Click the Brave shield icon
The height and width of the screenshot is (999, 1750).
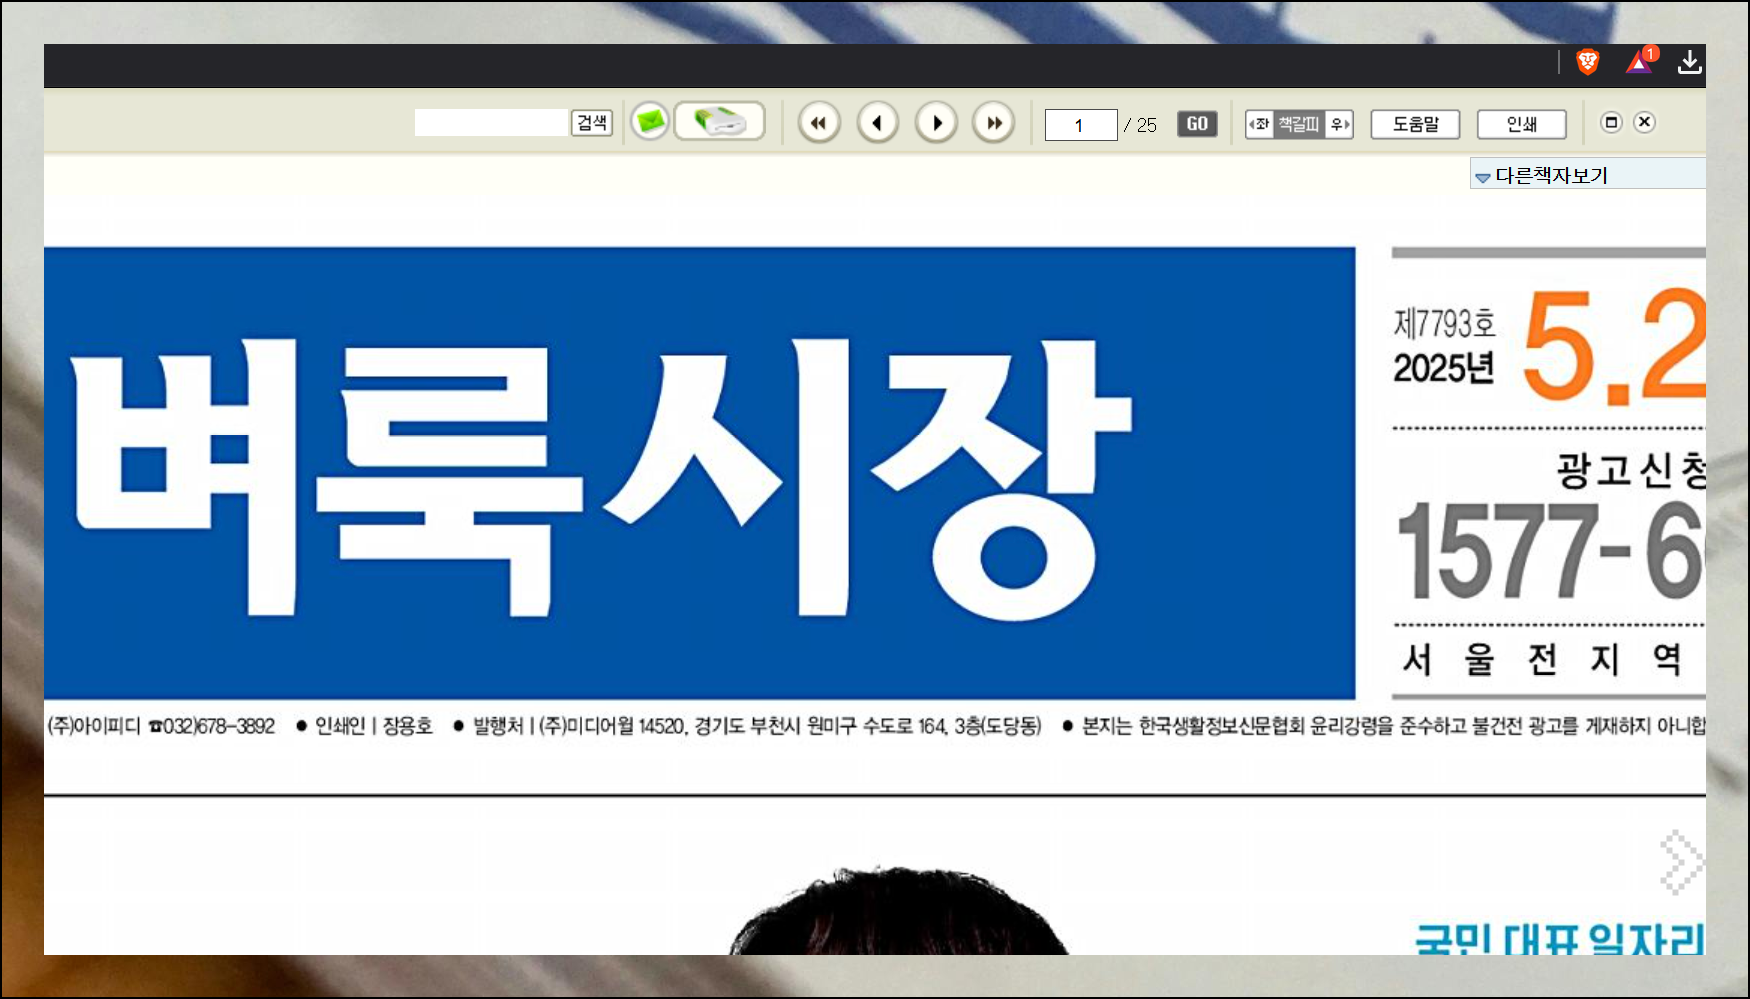click(1588, 62)
